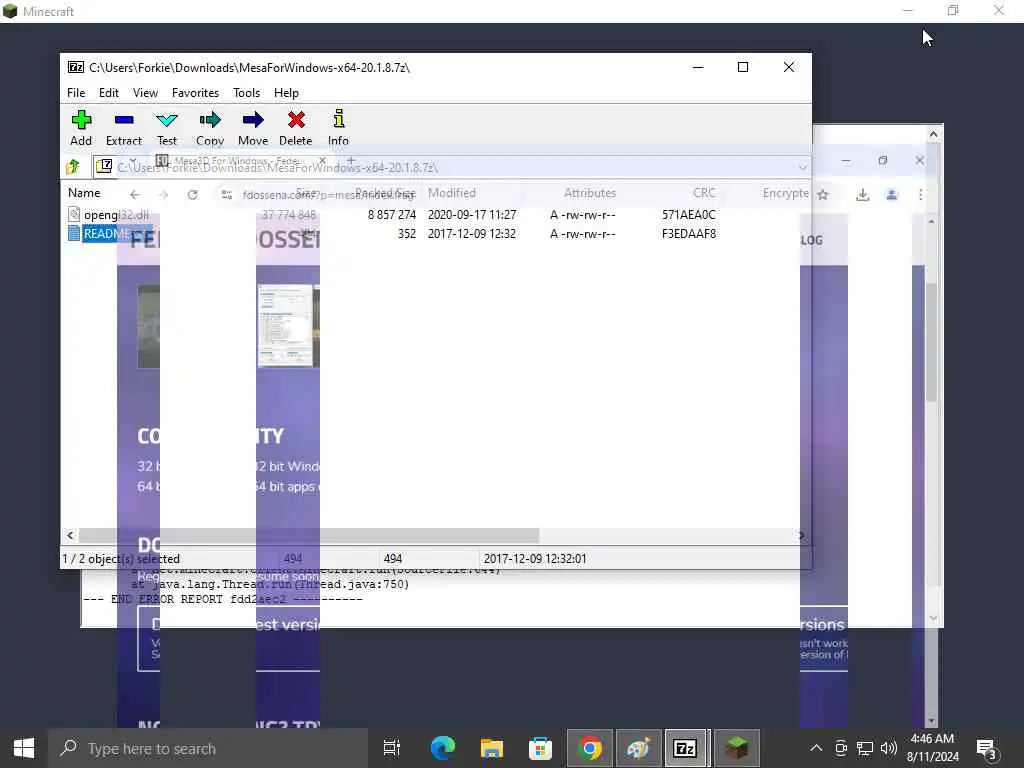Click the left arrow of 7-Zip horizontal scrollbar
This screenshot has width=1024, height=768.
point(71,536)
